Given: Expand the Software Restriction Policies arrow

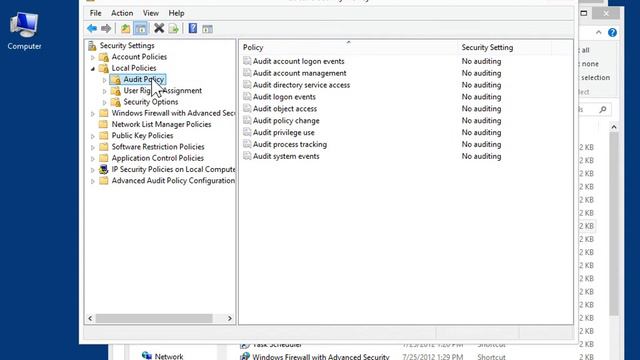Looking at the screenshot, I should point(93,147).
